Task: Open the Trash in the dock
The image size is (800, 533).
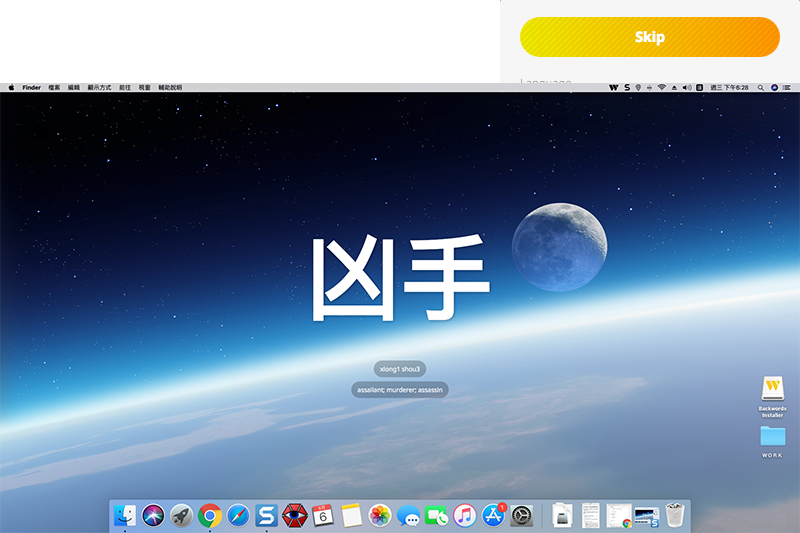Action: 674,515
